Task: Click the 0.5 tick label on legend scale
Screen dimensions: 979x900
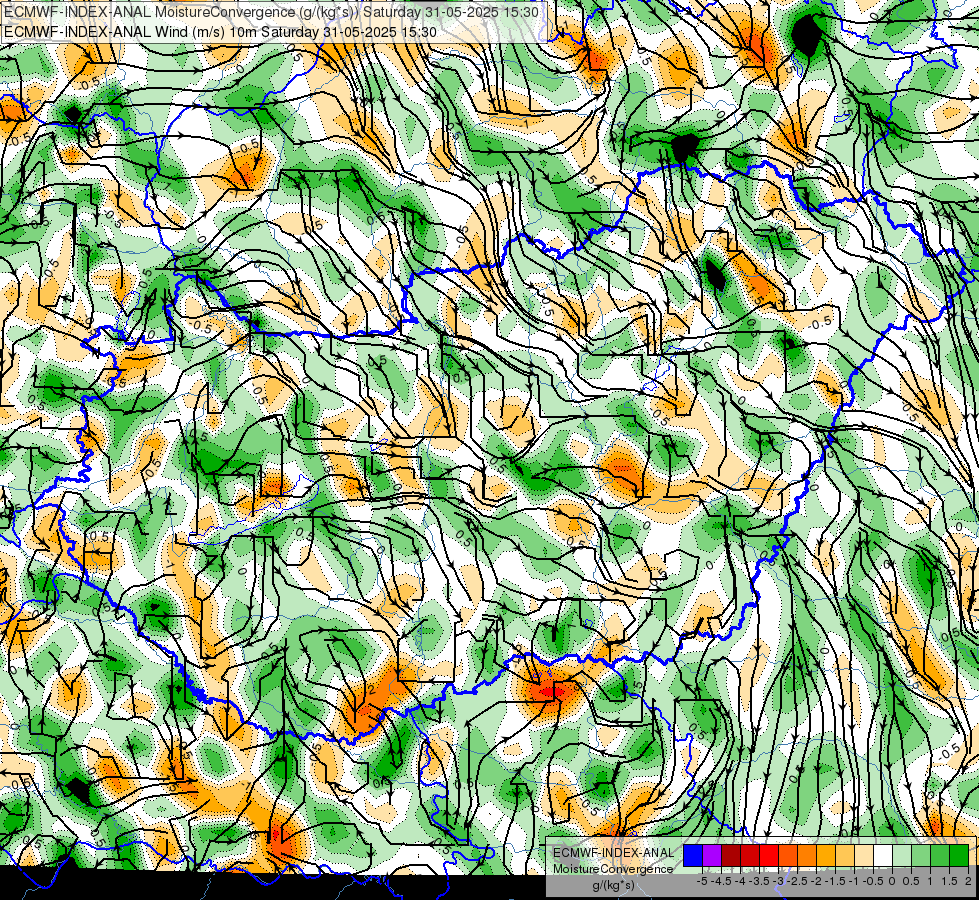Action: coord(911,881)
